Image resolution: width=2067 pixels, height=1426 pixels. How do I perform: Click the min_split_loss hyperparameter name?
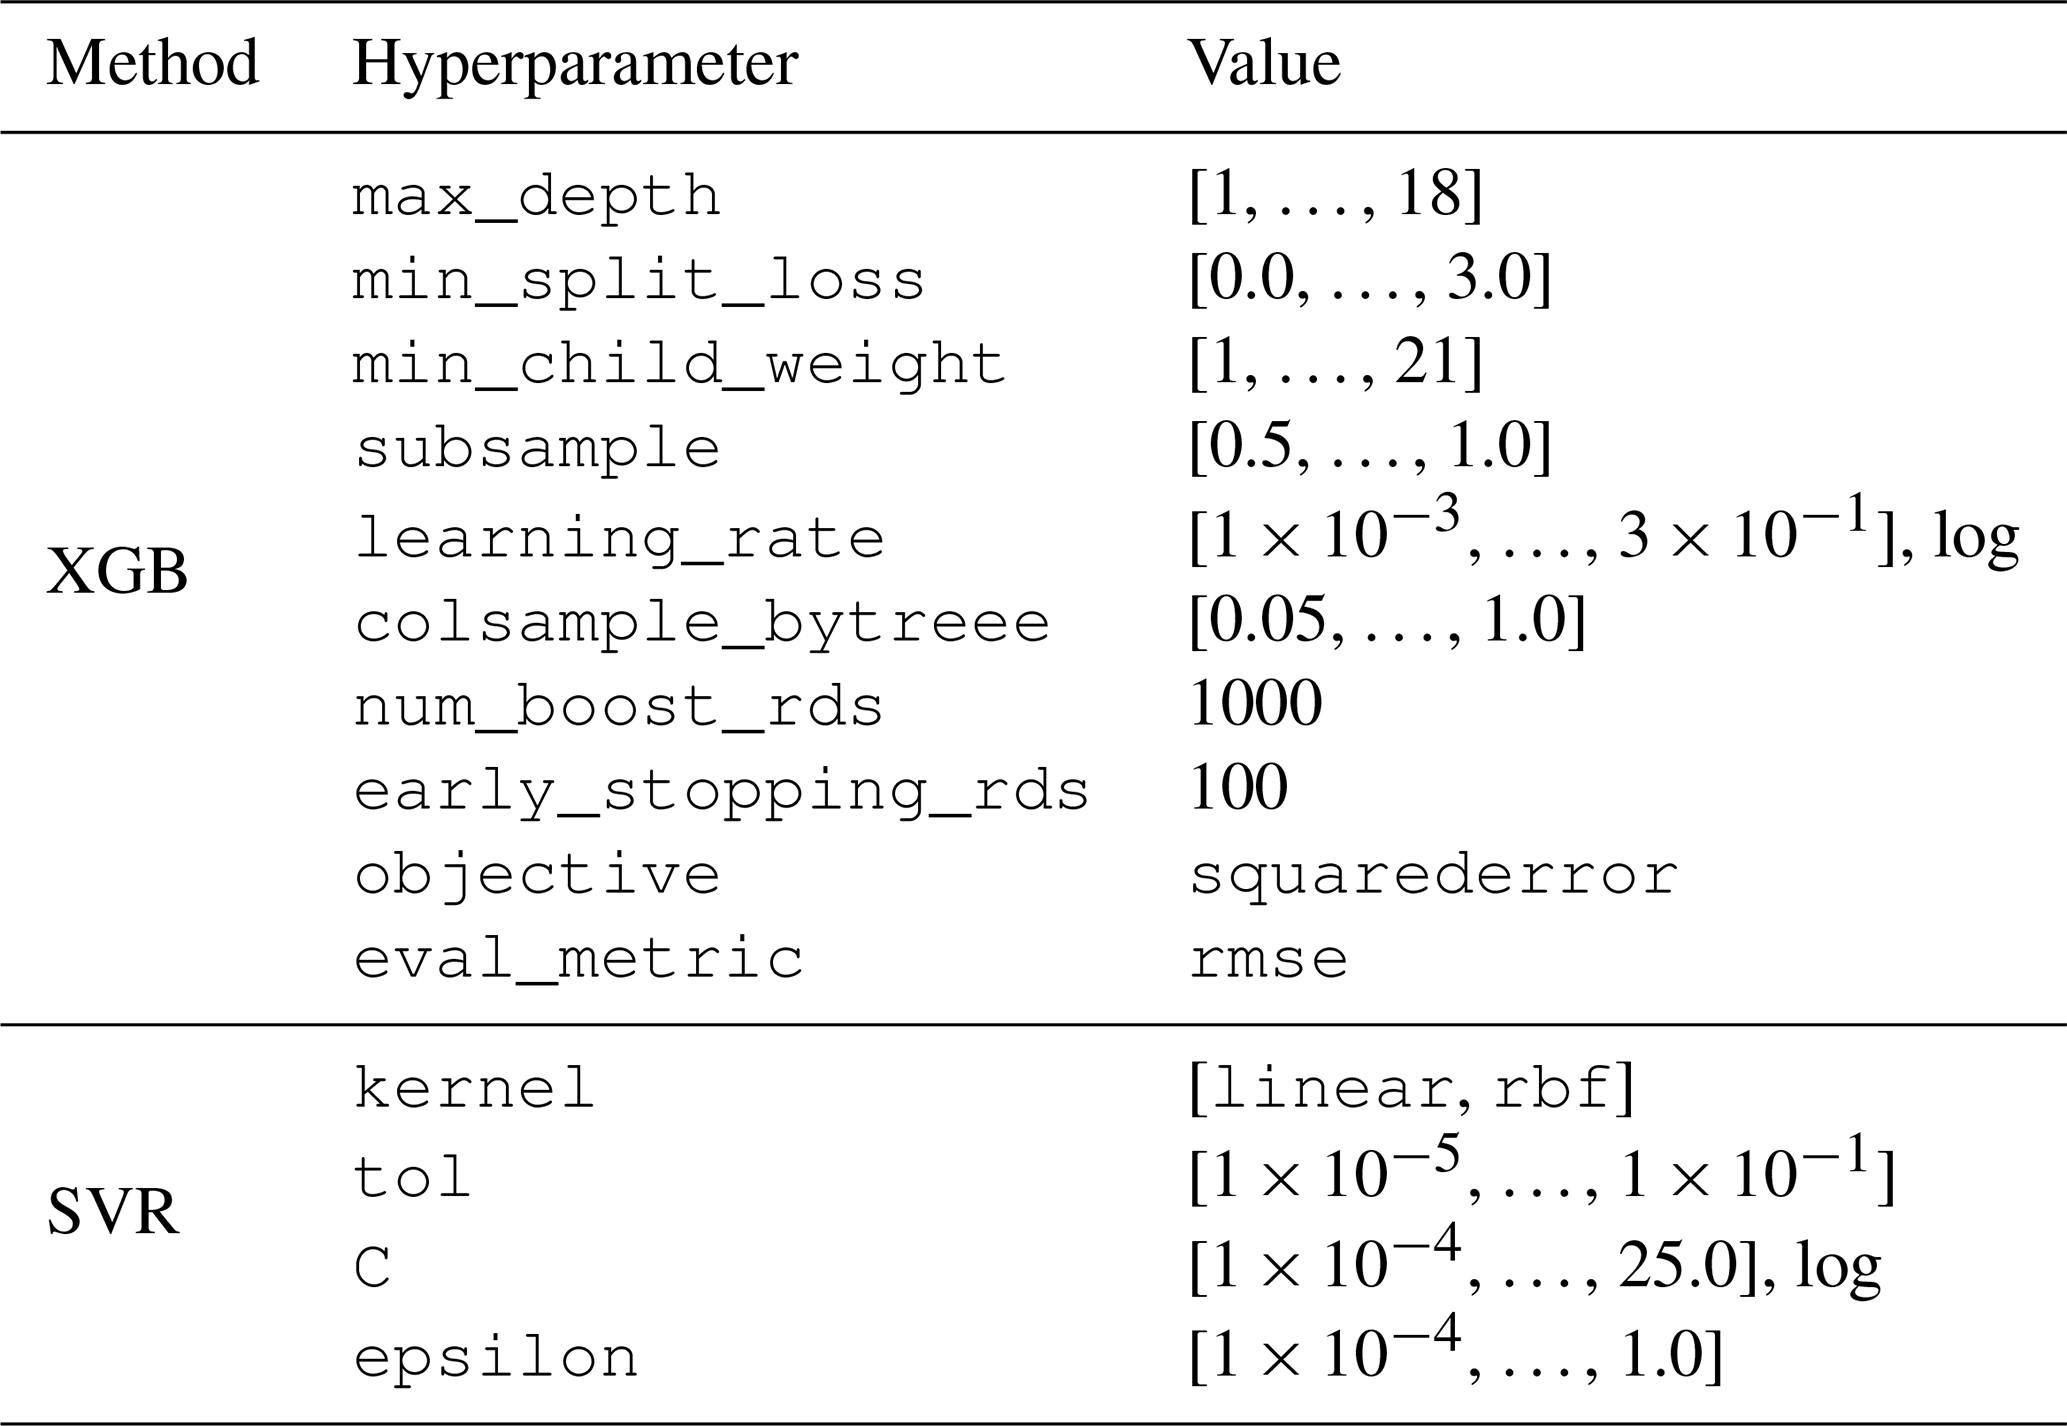coord(639,280)
